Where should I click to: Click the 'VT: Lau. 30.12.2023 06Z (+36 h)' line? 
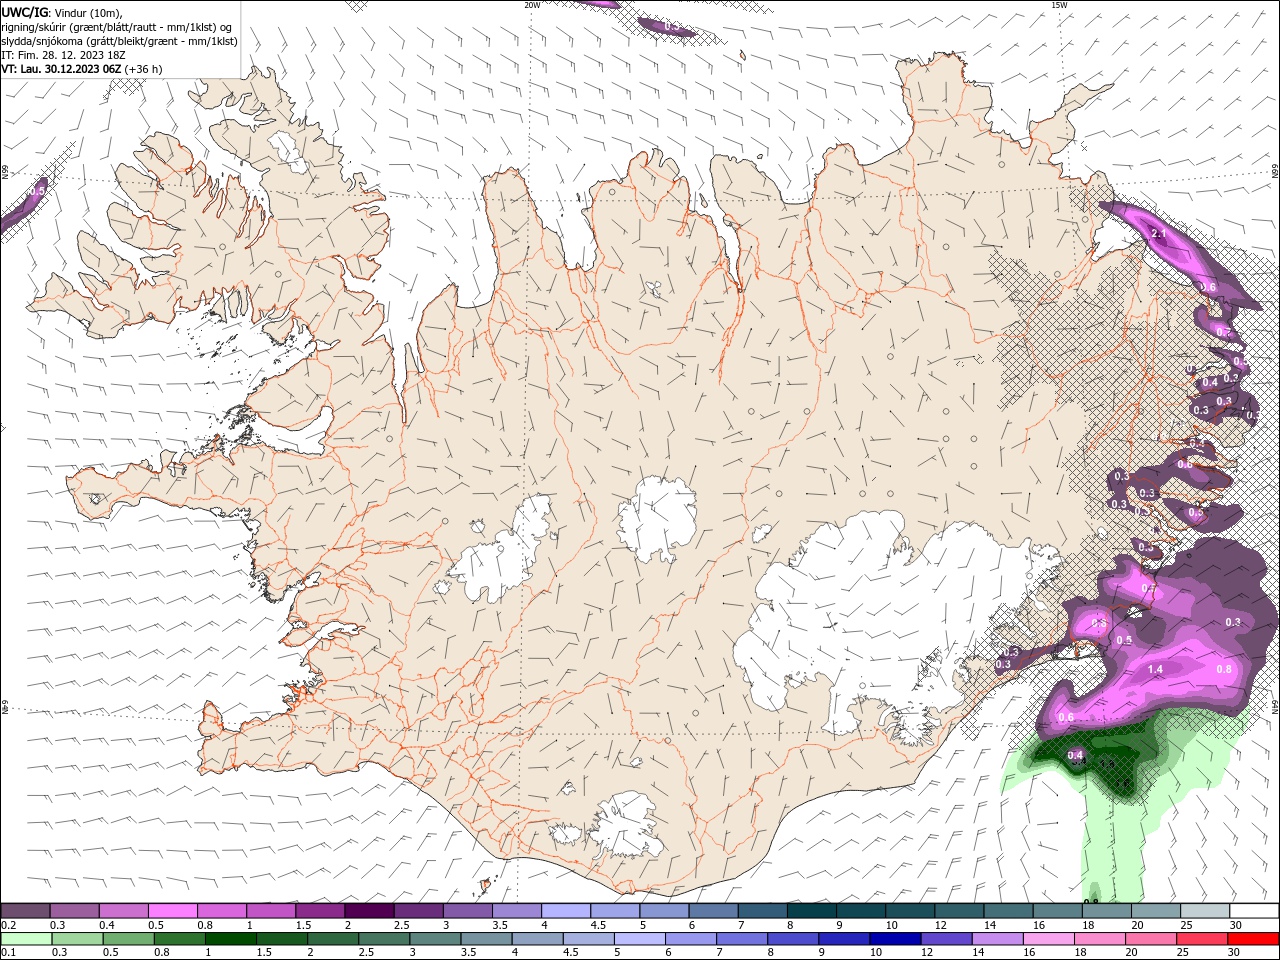(82, 69)
